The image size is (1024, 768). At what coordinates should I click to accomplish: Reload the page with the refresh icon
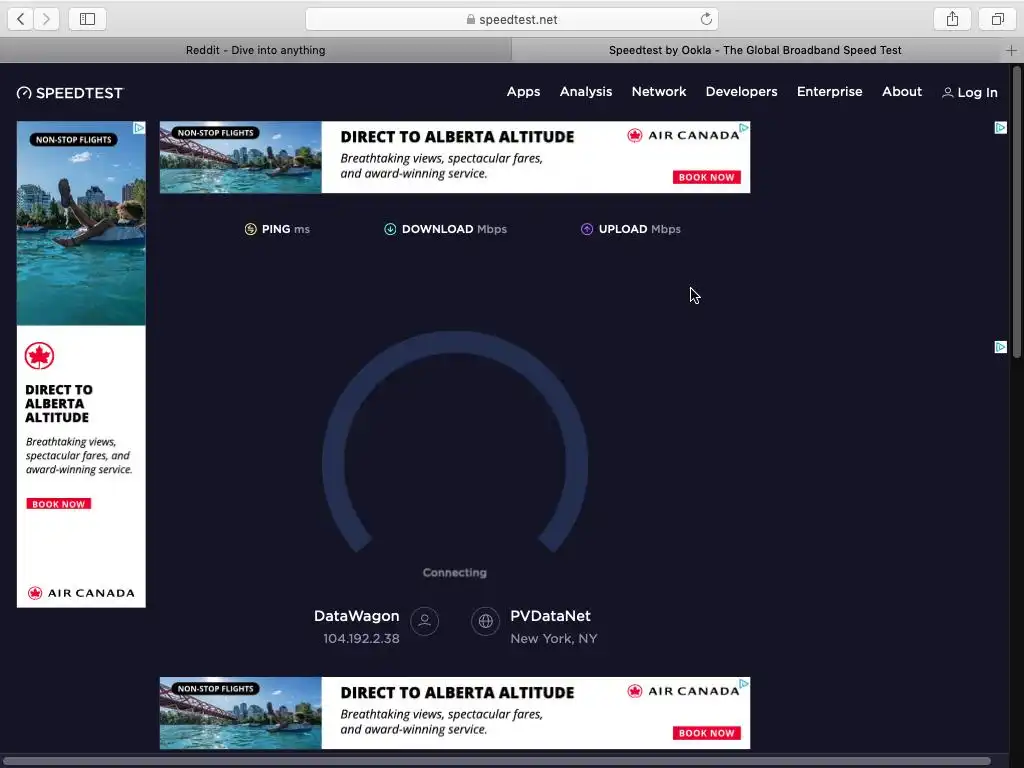pyautogui.click(x=706, y=19)
